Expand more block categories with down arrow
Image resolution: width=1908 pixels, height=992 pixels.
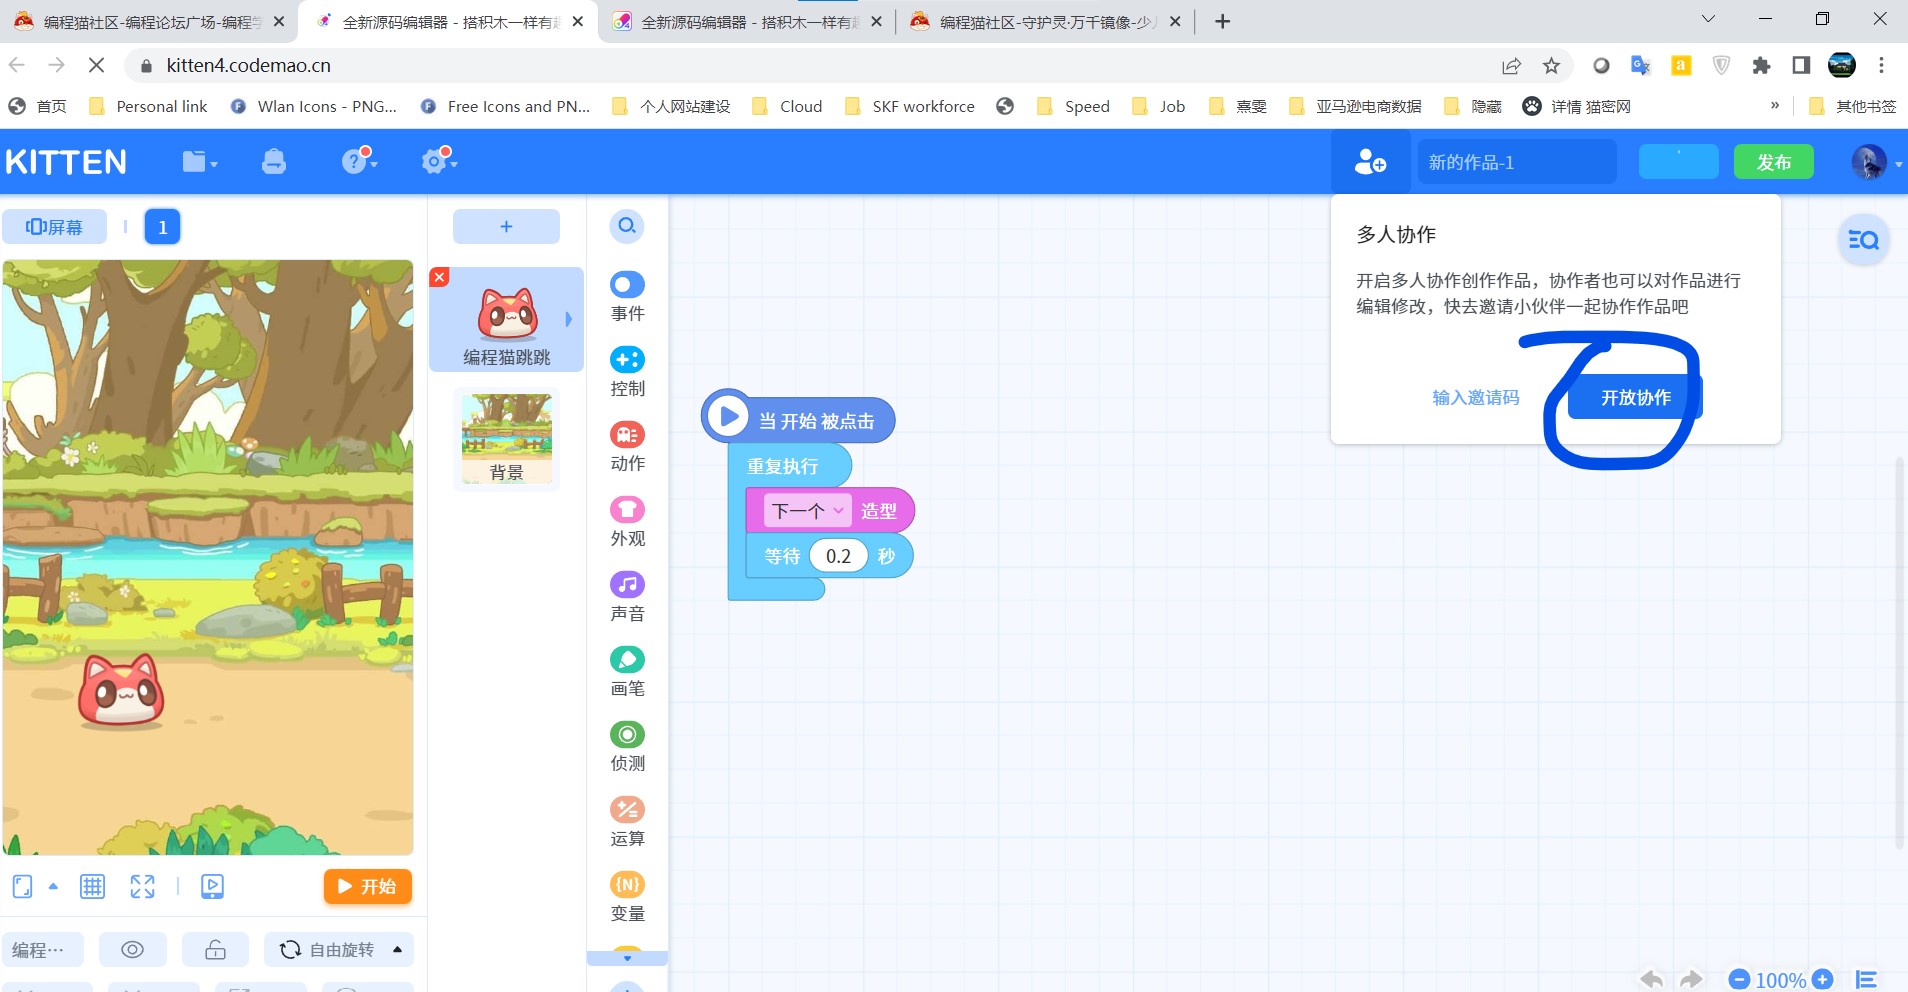point(627,958)
